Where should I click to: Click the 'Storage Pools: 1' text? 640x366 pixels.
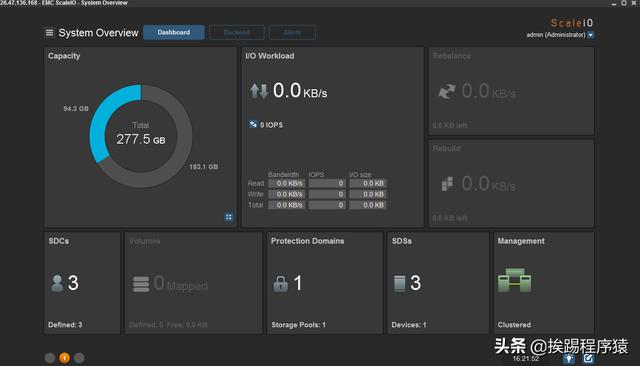(298, 325)
